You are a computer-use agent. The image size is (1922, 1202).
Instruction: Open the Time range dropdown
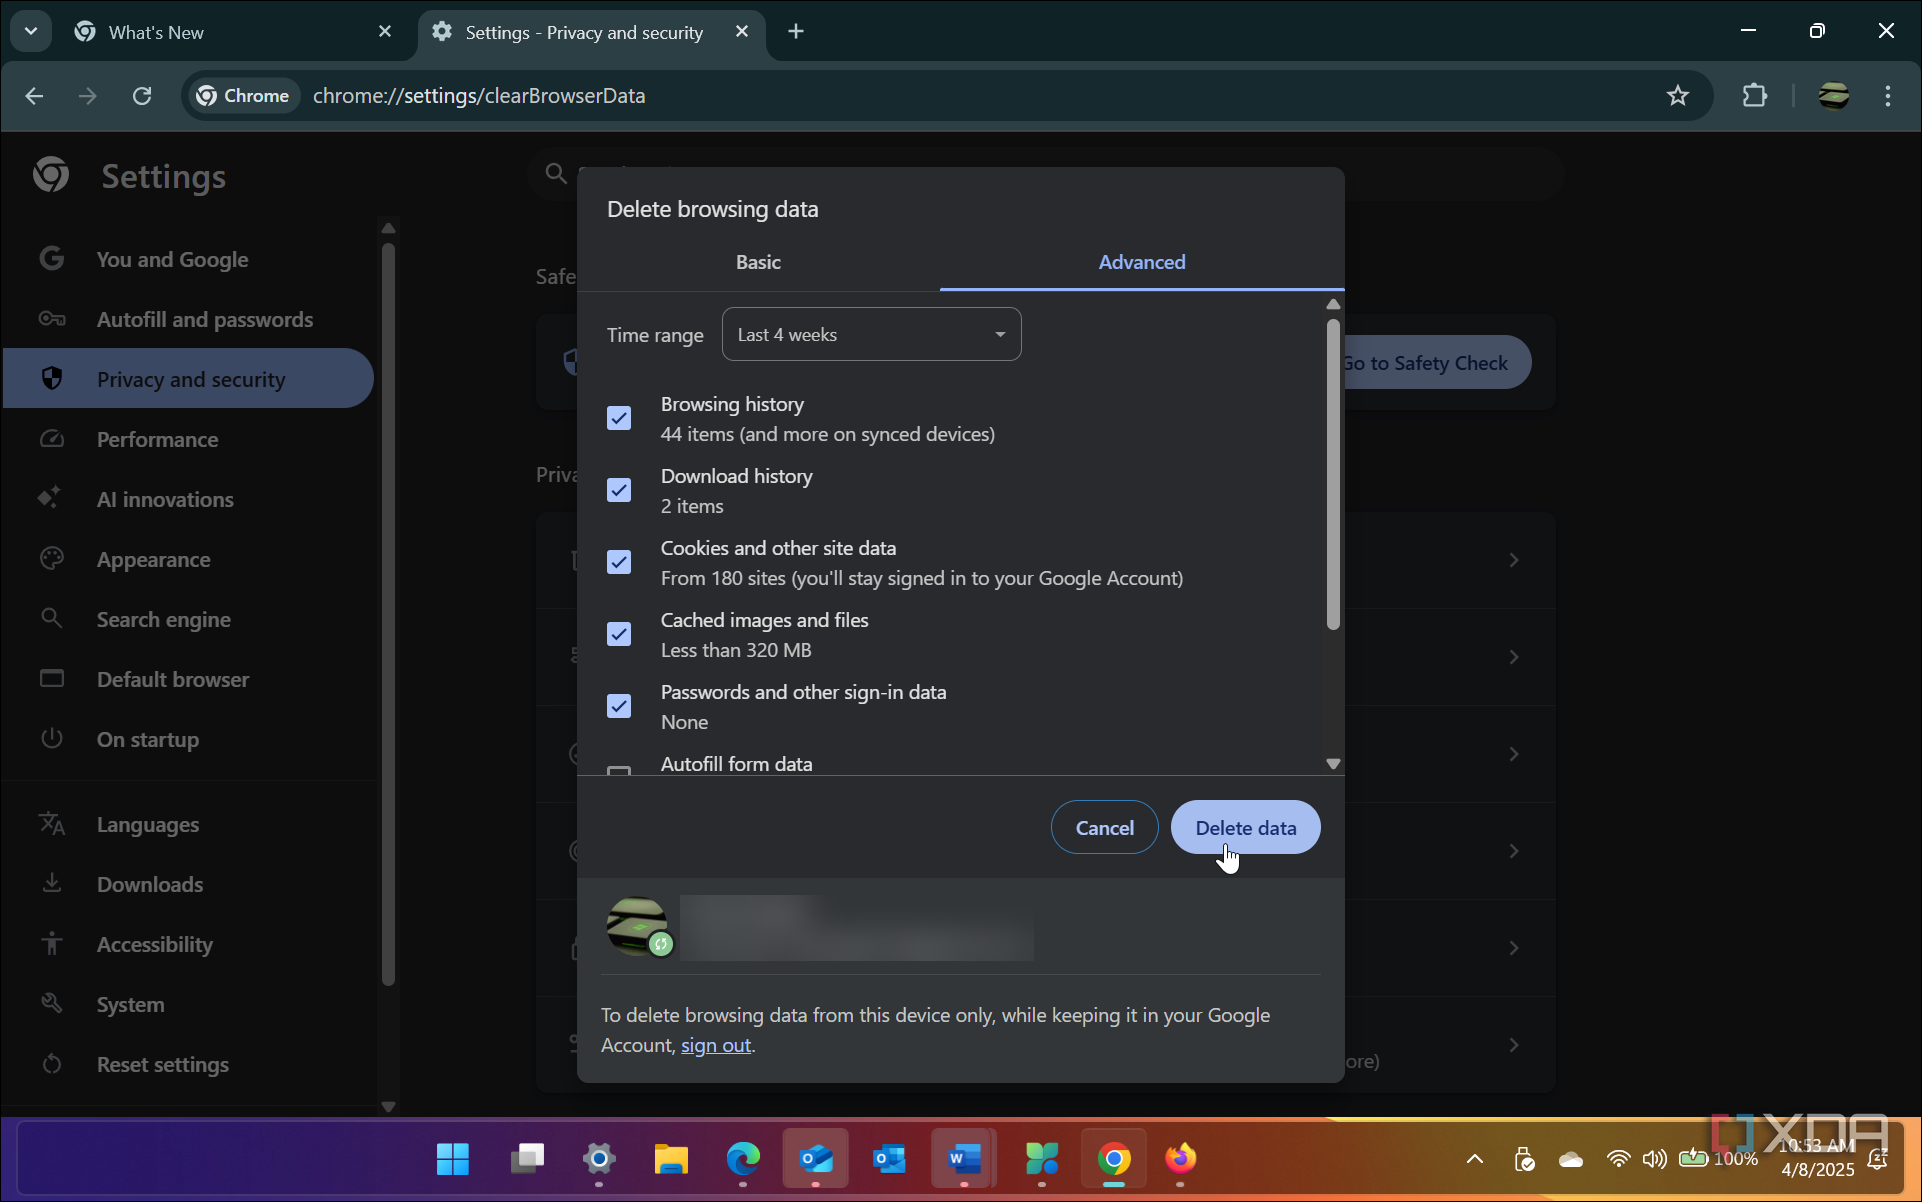pyautogui.click(x=871, y=334)
